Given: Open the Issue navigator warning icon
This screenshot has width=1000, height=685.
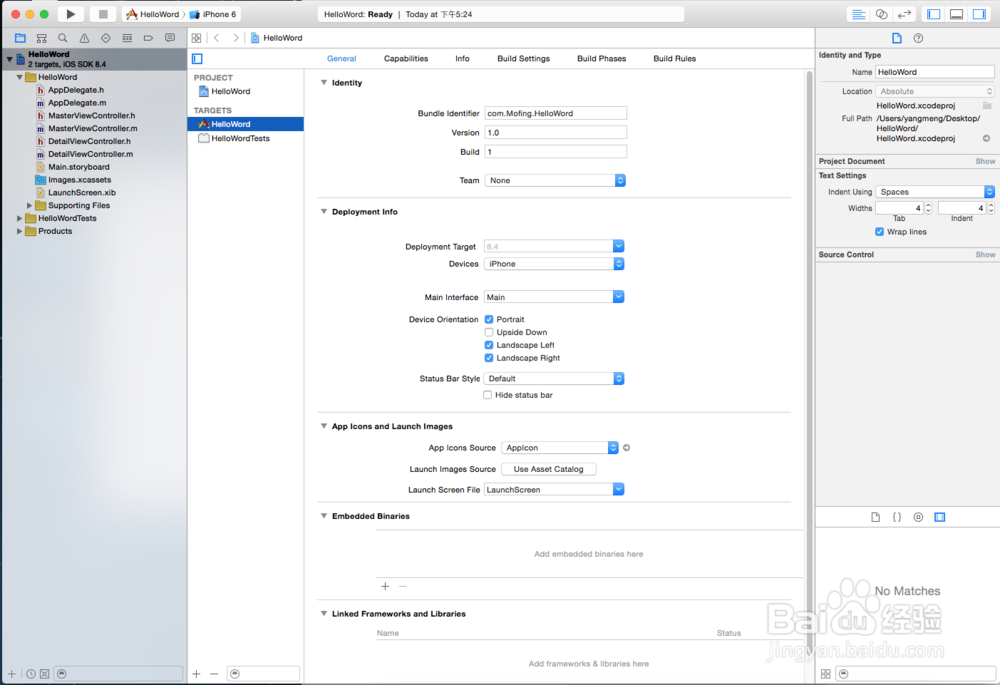Looking at the screenshot, I should (x=84, y=38).
